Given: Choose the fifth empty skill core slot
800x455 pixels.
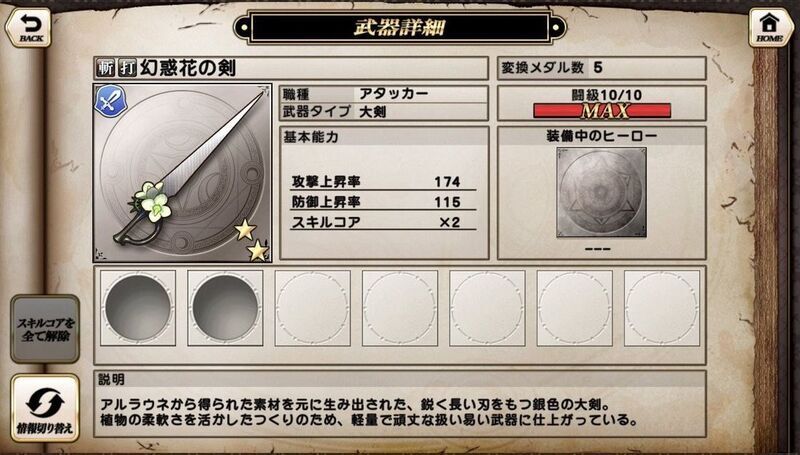Looking at the screenshot, I should click(487, 308).
